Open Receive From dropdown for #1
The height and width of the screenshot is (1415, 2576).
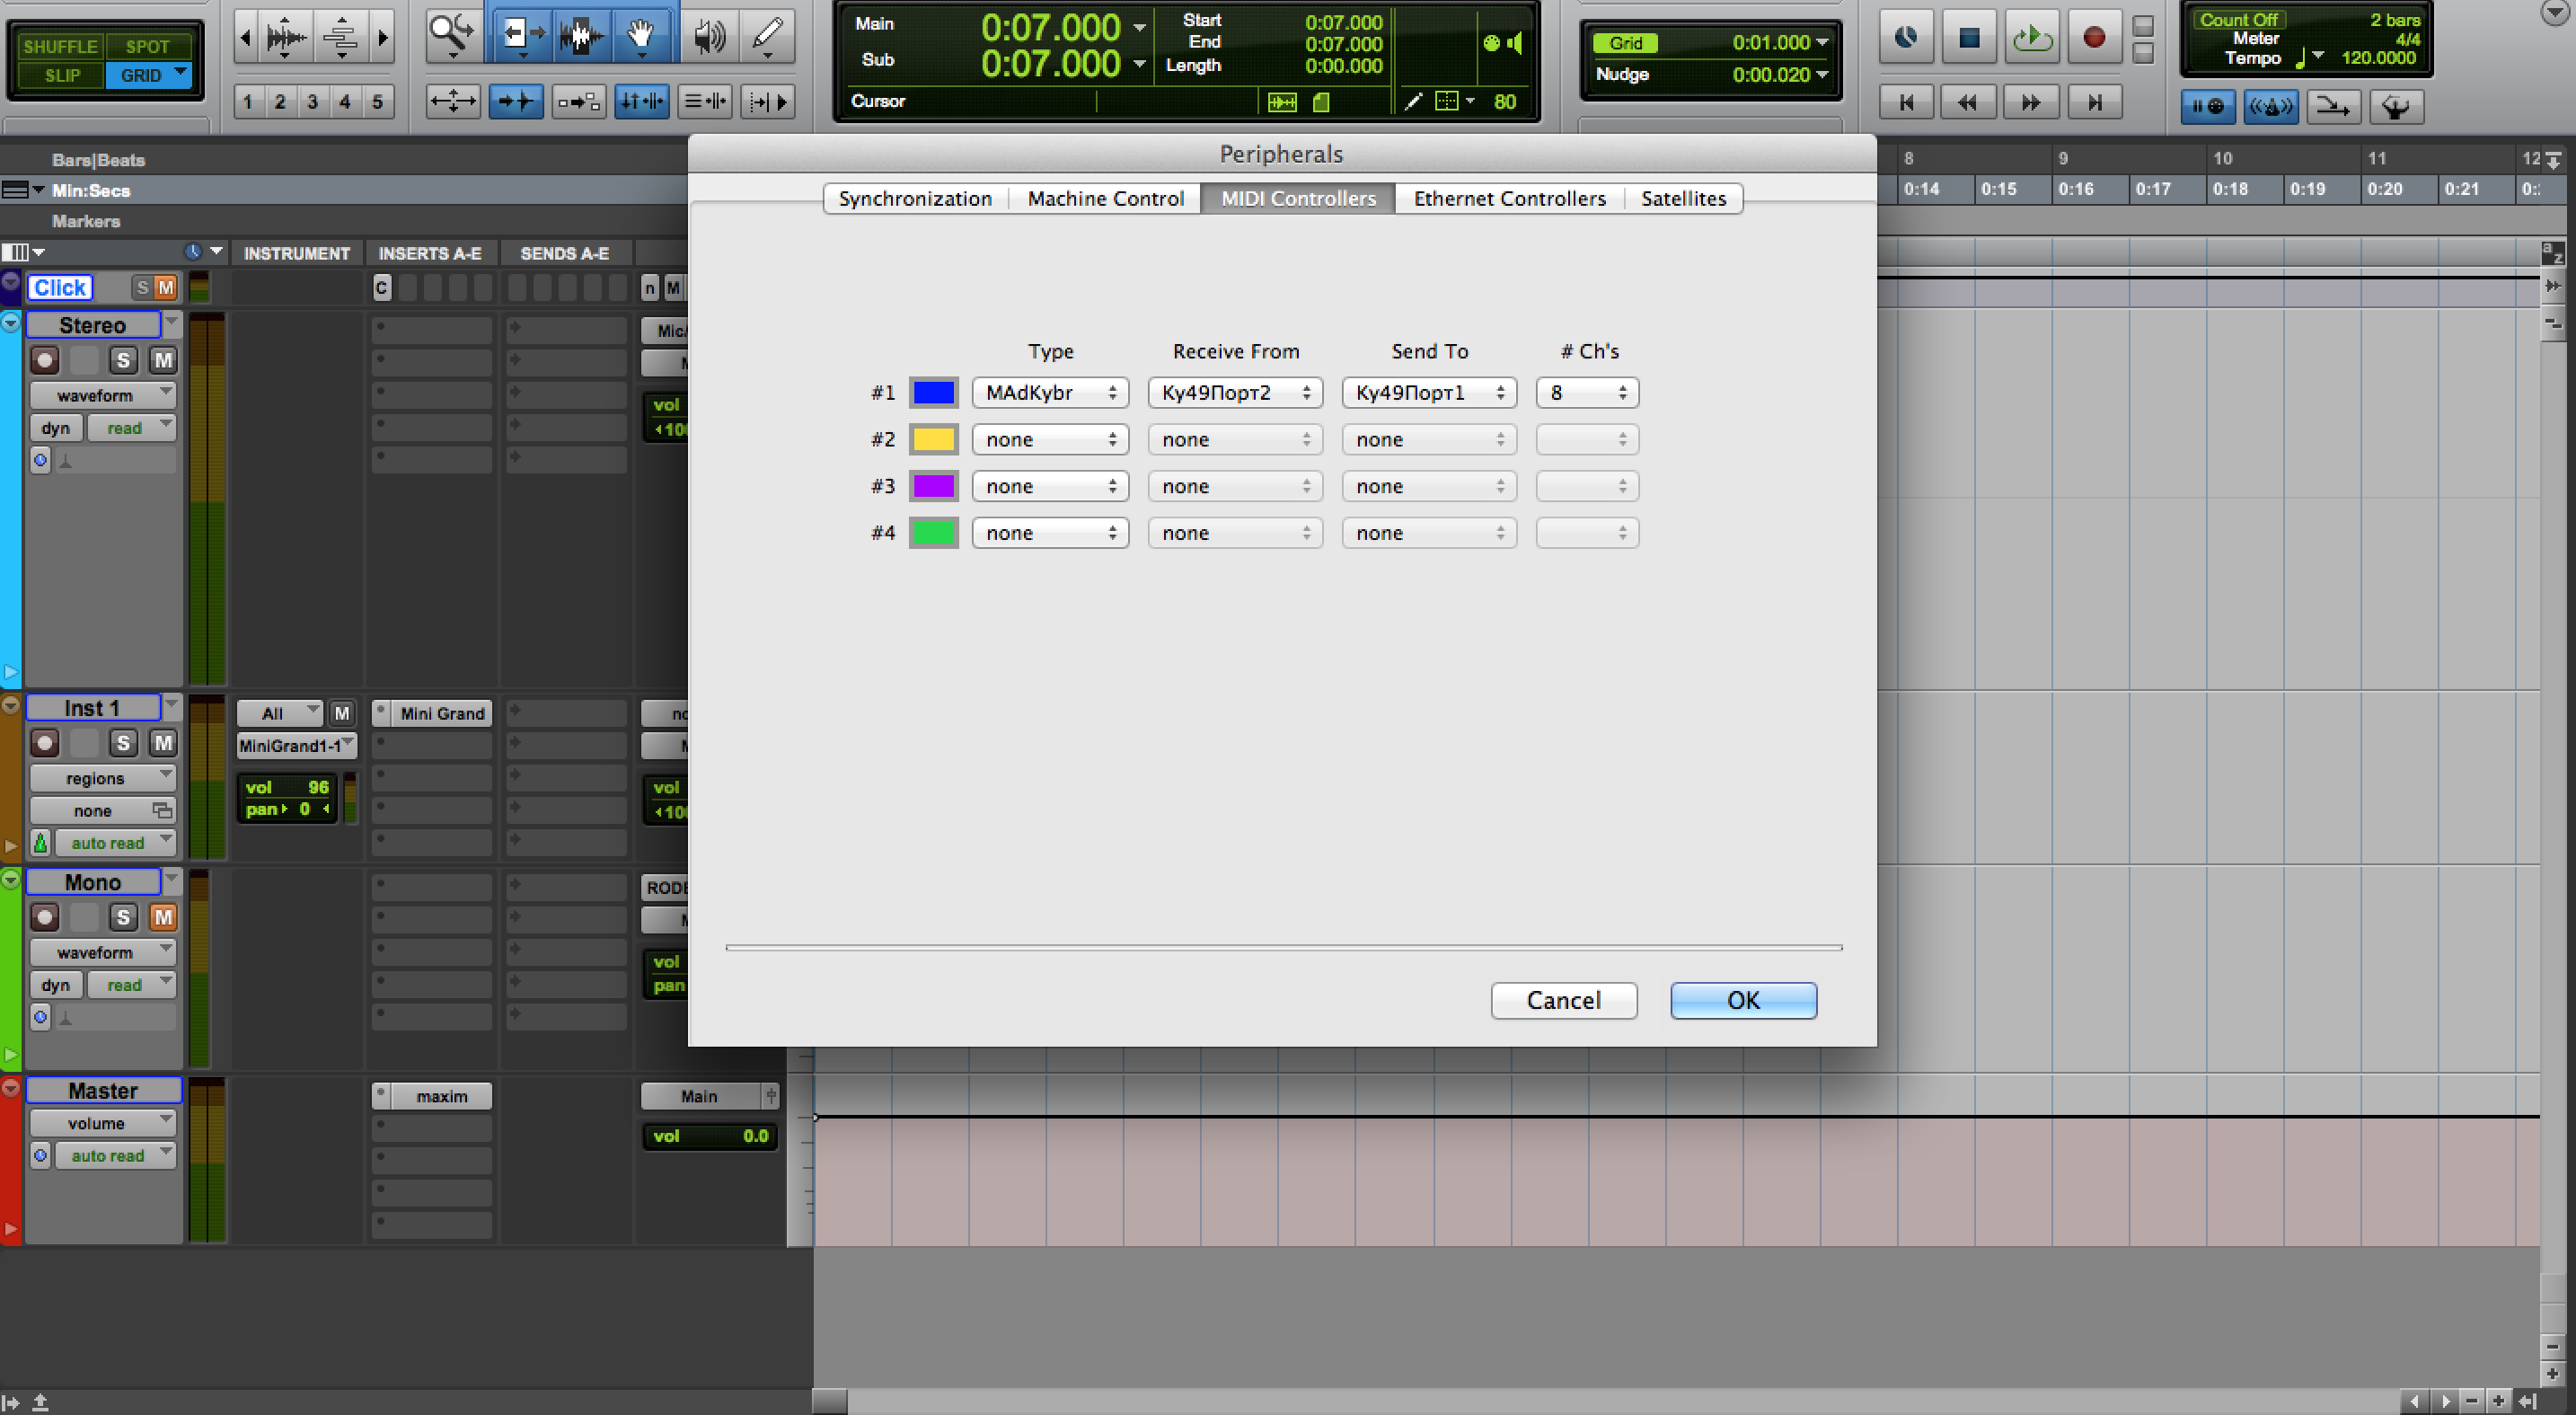pos(1235,393)
